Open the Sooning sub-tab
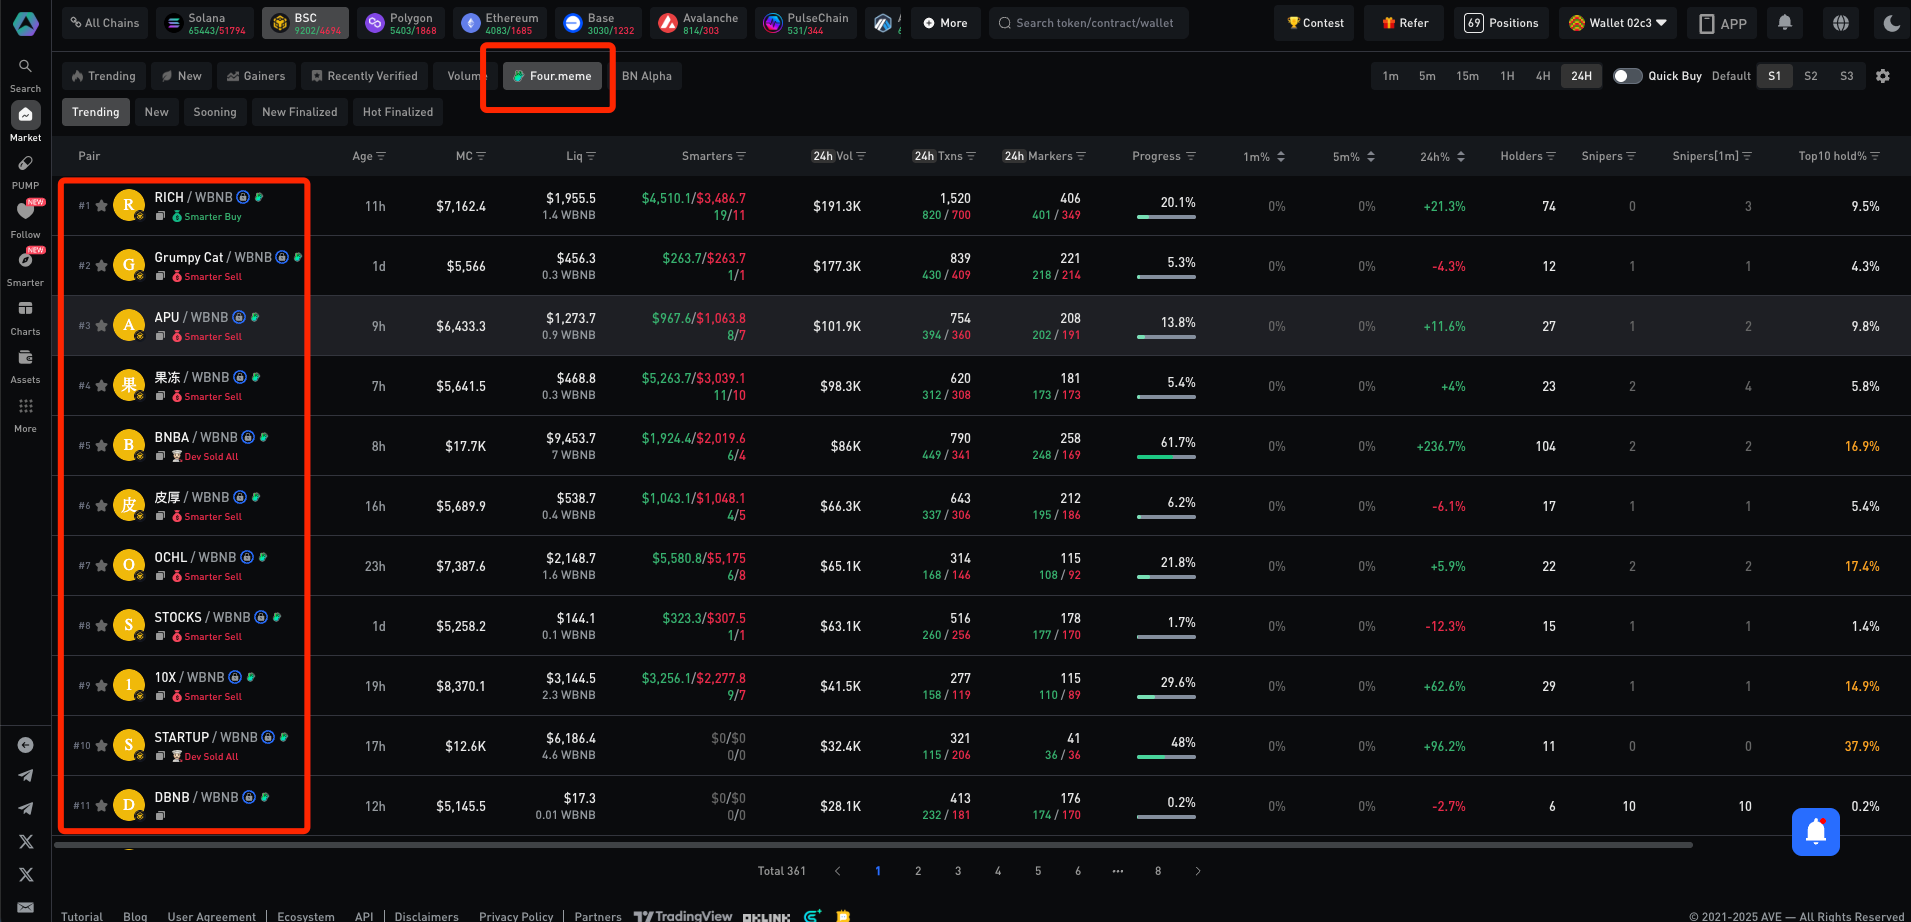 215,112
